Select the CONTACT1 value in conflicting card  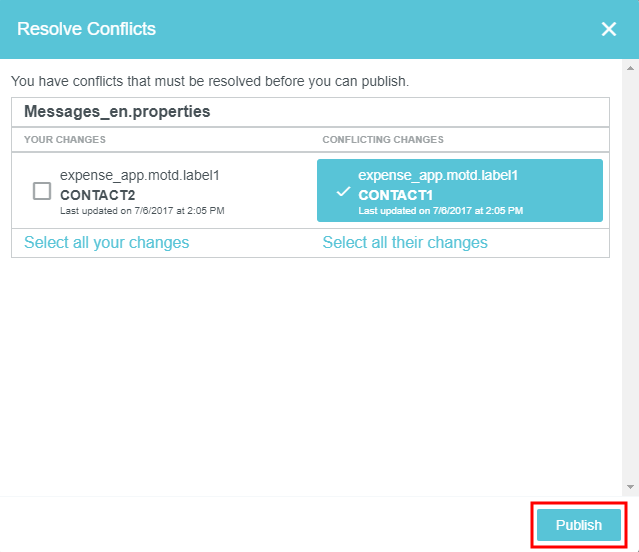pos(396,194)
